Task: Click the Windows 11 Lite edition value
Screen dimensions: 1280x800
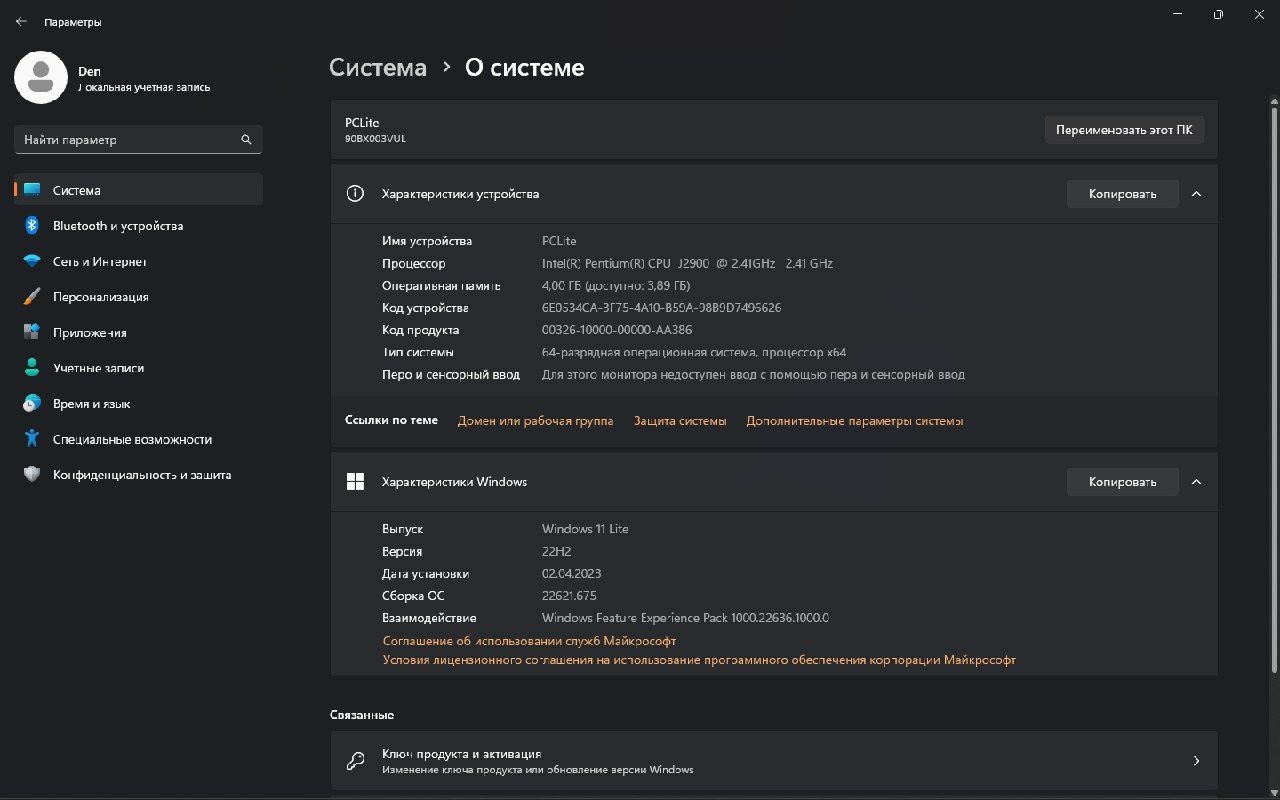Action: click(585, 529)
